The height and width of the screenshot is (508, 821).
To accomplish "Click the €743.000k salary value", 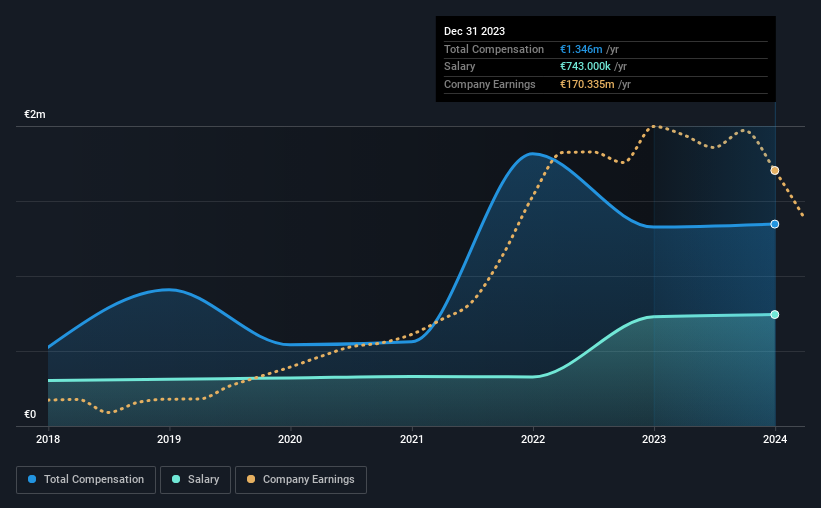I will coord(585,67).
